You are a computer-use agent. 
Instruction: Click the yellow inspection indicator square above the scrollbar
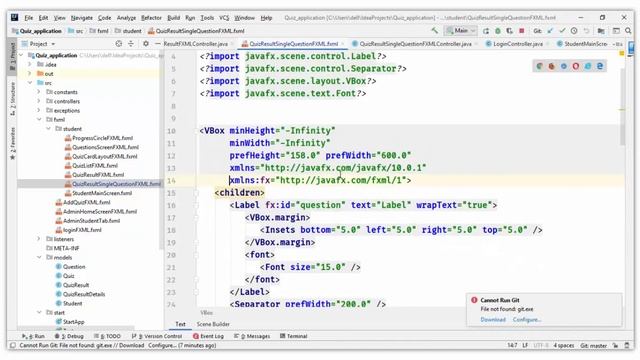622,54
